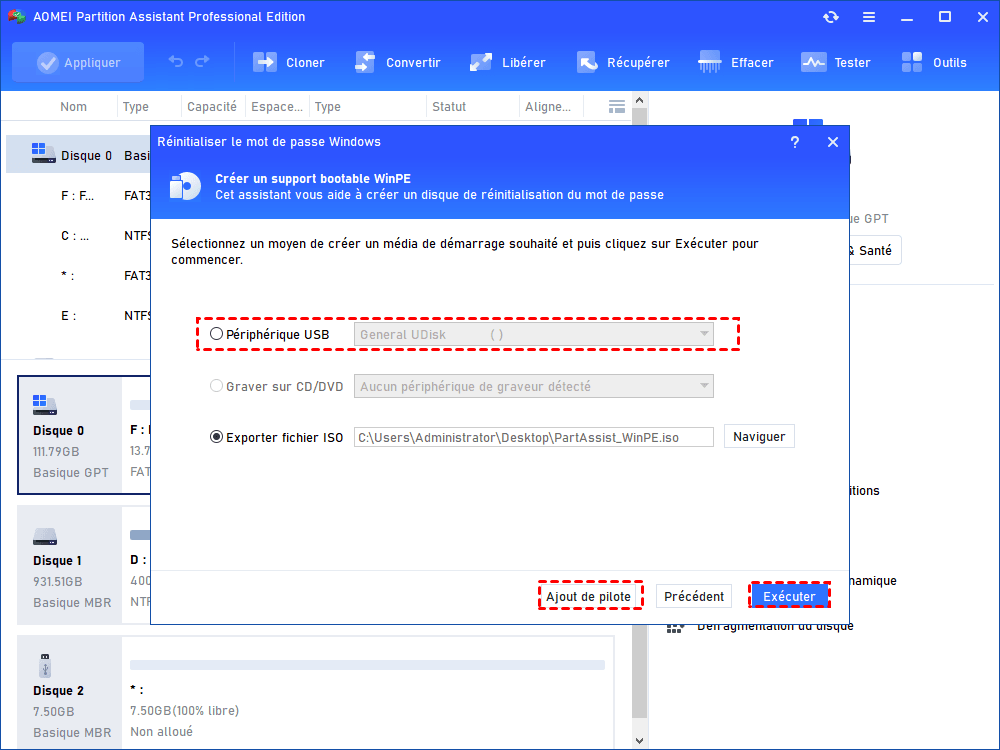
Task: Click the Naviguer browse button
Action: [759, 437]
